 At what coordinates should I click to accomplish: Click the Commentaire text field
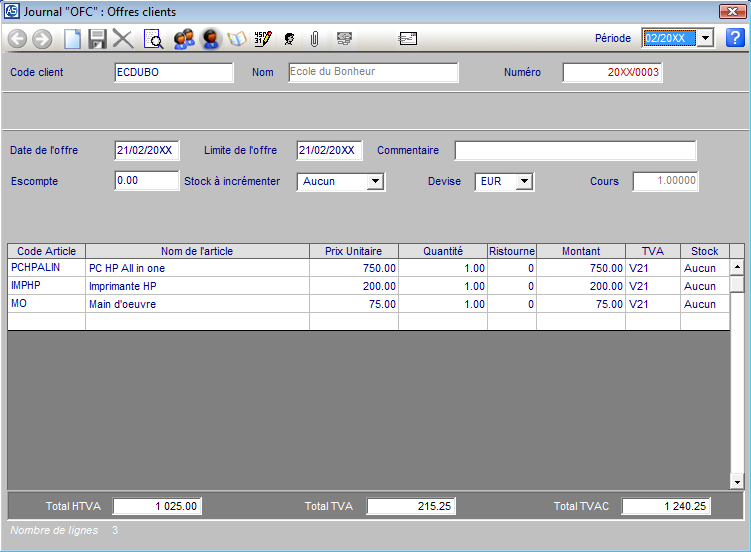point(575,151)
